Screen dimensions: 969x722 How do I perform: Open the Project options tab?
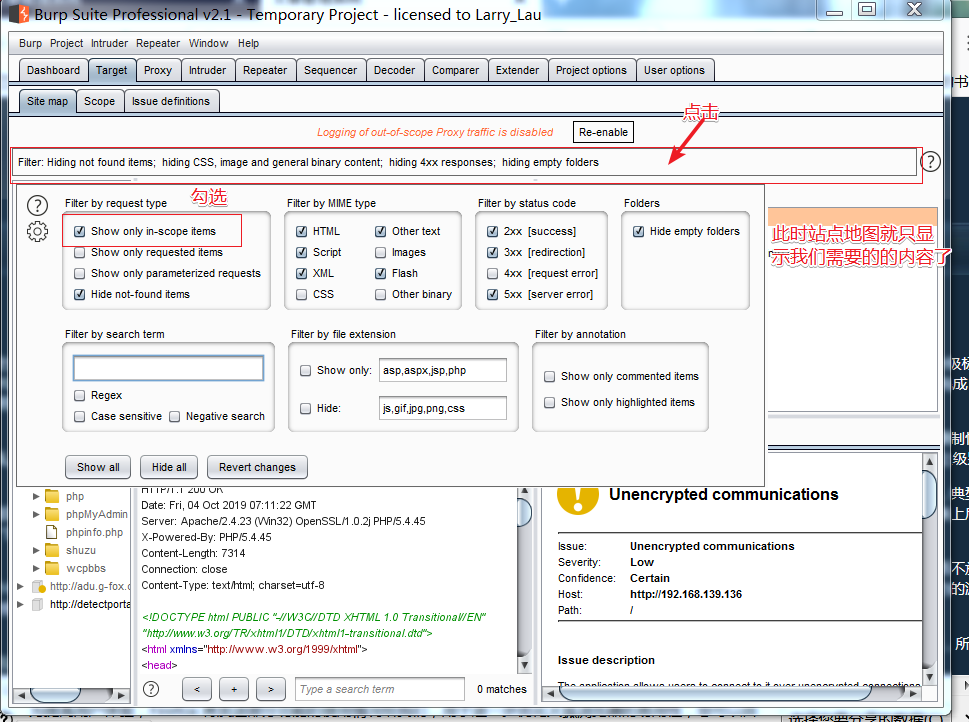(591, 70)
